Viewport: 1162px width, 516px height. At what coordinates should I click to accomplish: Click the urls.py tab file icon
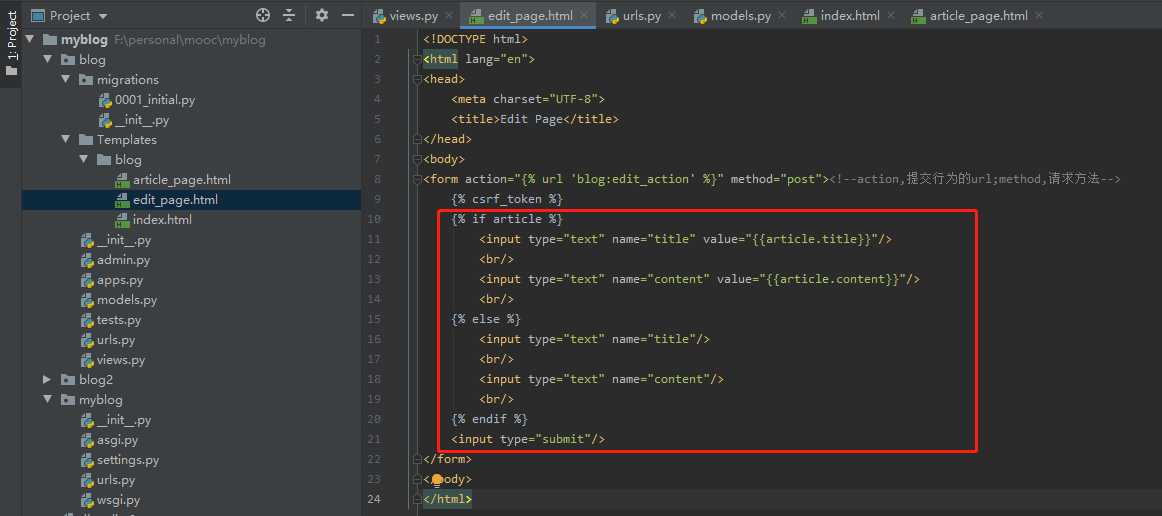(612, 16)
